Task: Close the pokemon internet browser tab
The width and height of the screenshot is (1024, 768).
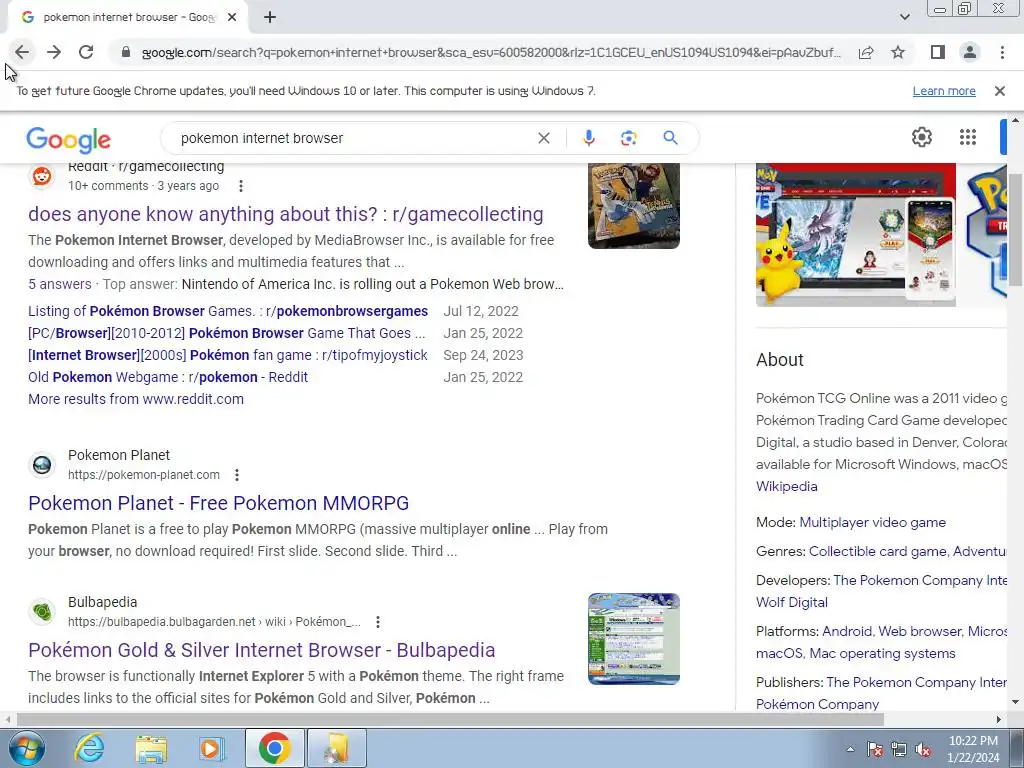Action: (232, 17)
